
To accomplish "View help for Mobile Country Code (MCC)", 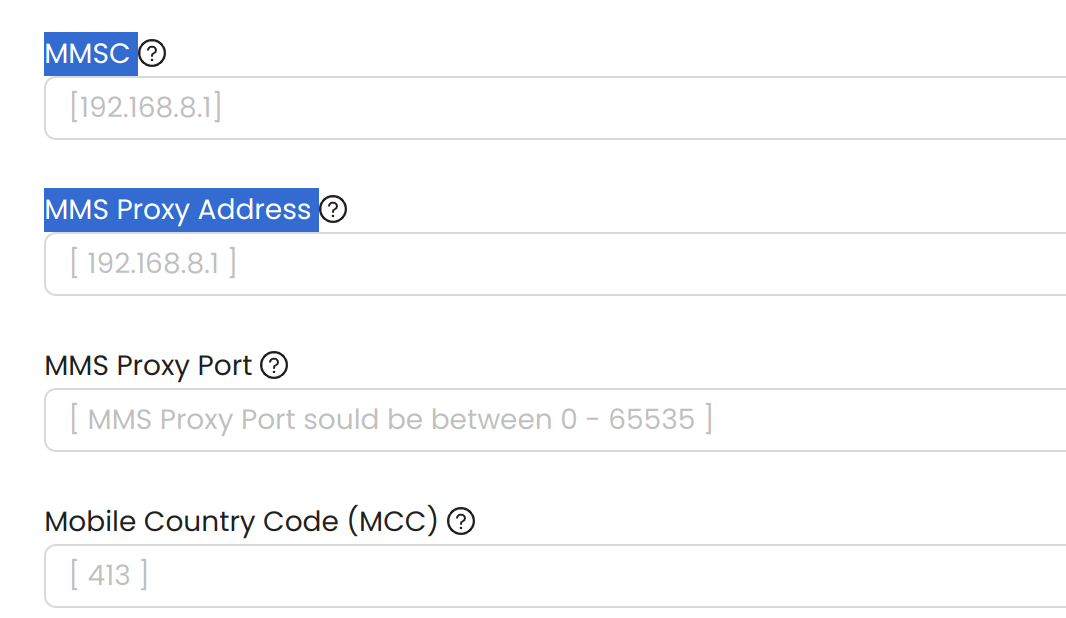I will [461, 521].
